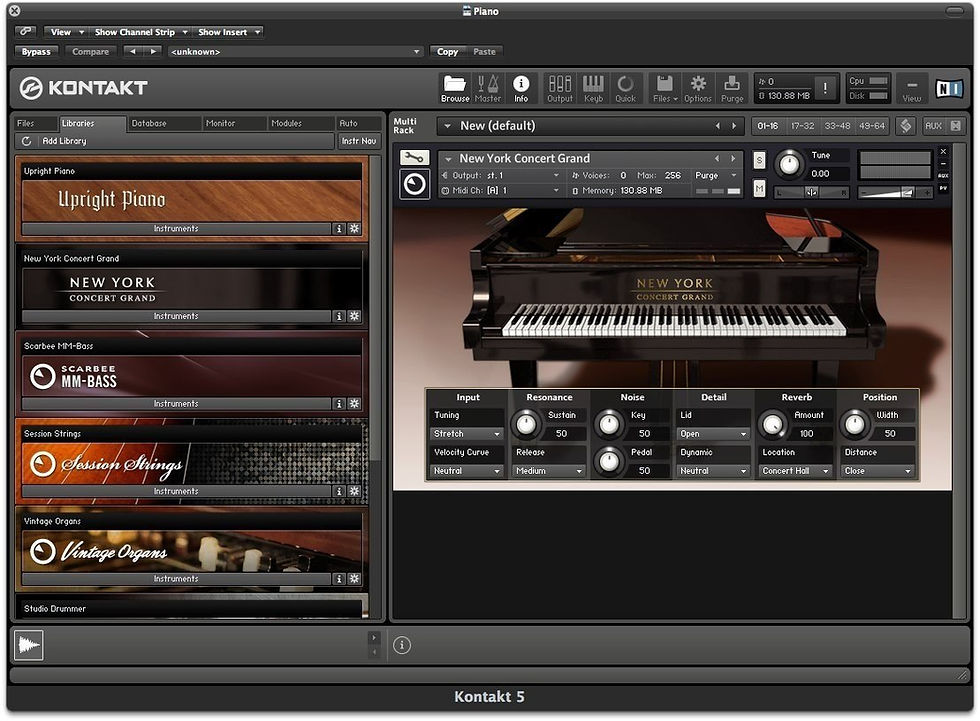980x721 pixels.
Task: Toggle the plug-in Bypass button
Action: [36, 52]
